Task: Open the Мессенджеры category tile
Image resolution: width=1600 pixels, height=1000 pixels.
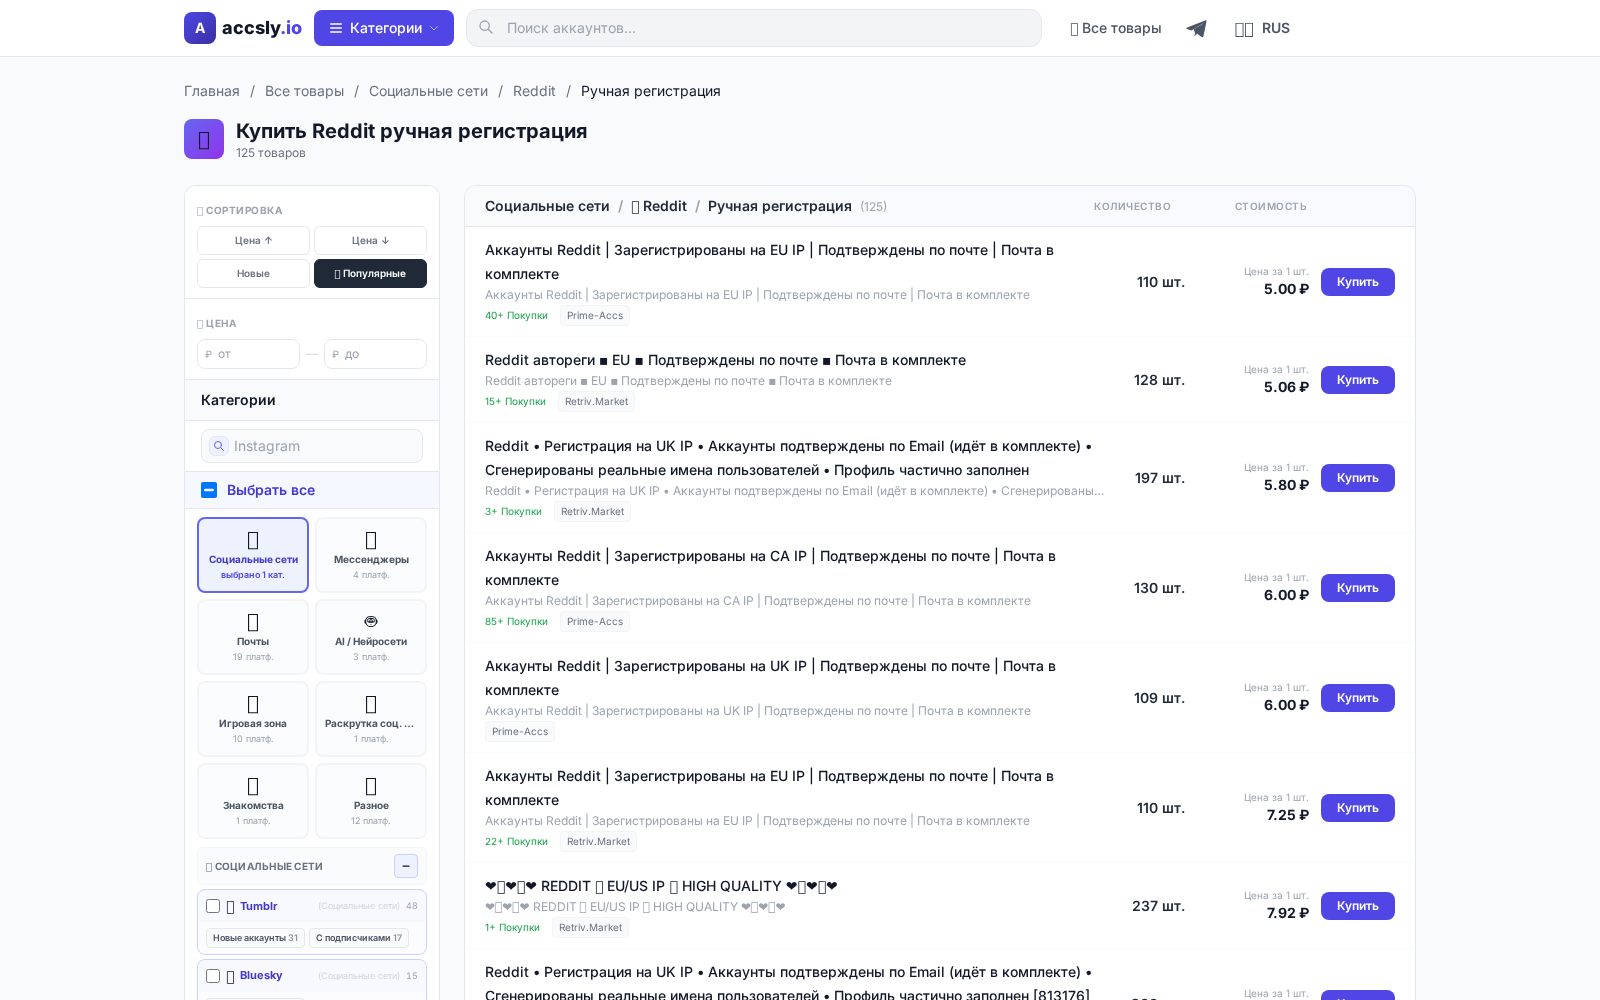Action: click(371, 555)
